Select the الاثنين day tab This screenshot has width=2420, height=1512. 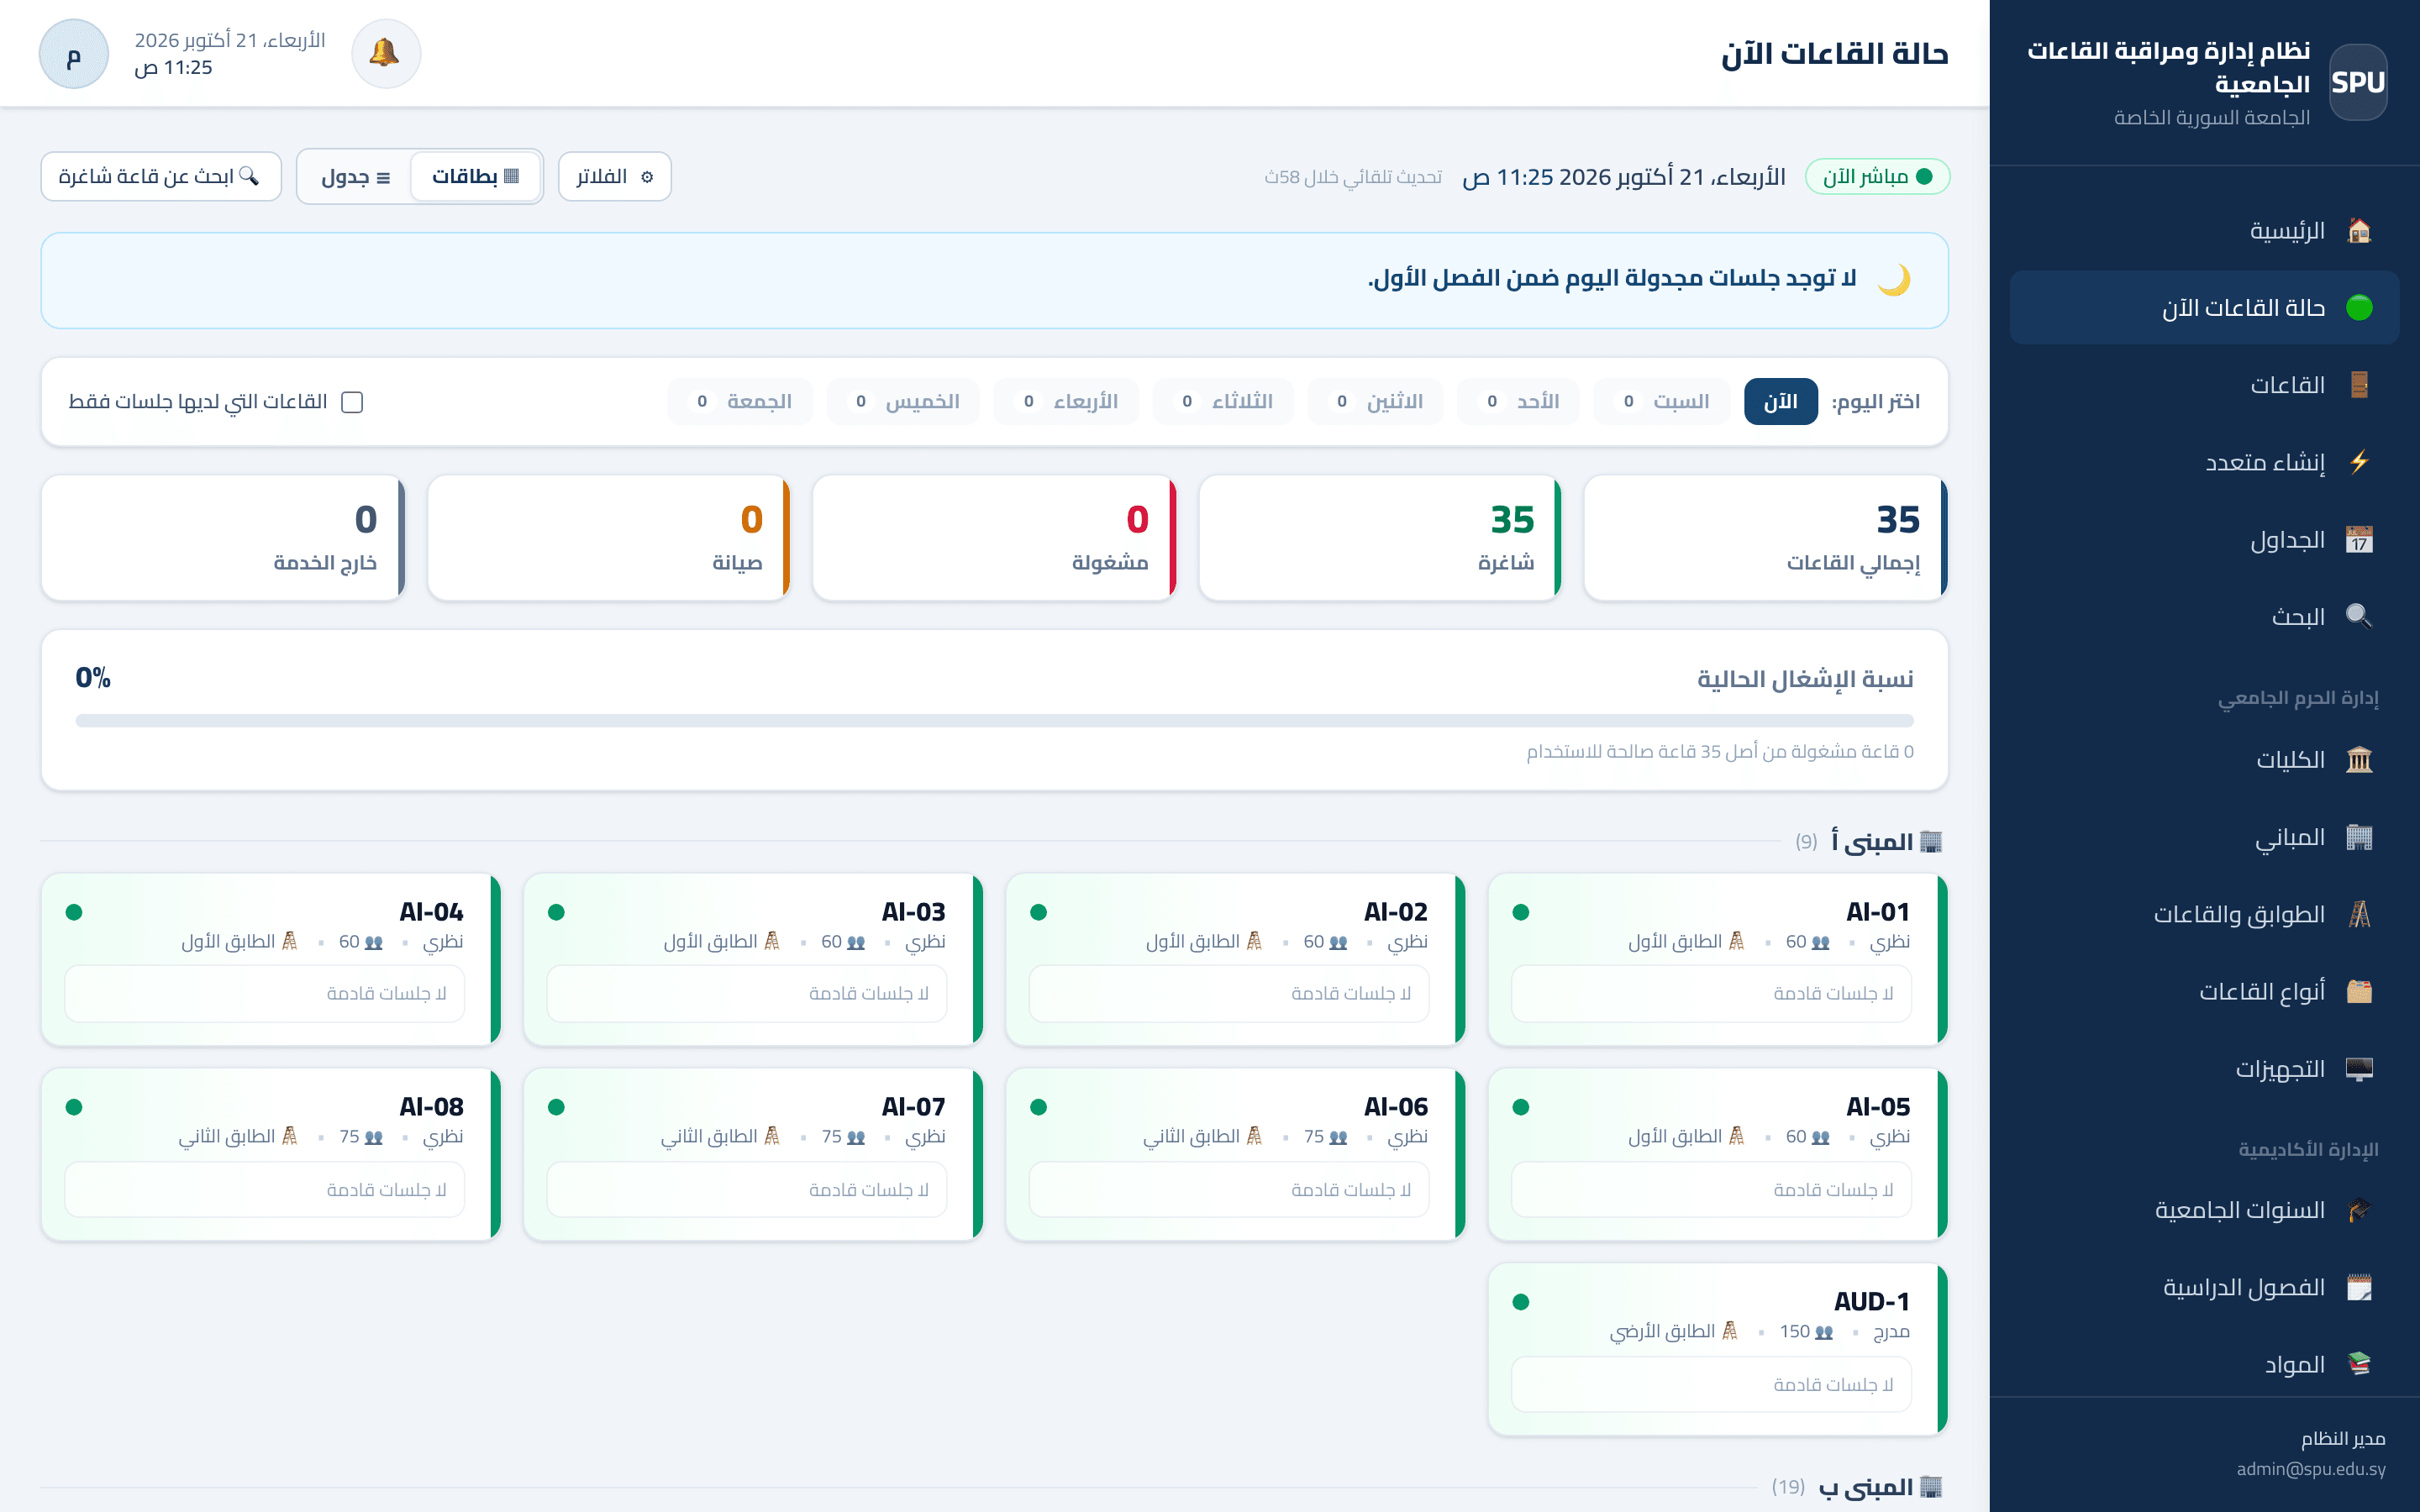(x=1375, y=402)
